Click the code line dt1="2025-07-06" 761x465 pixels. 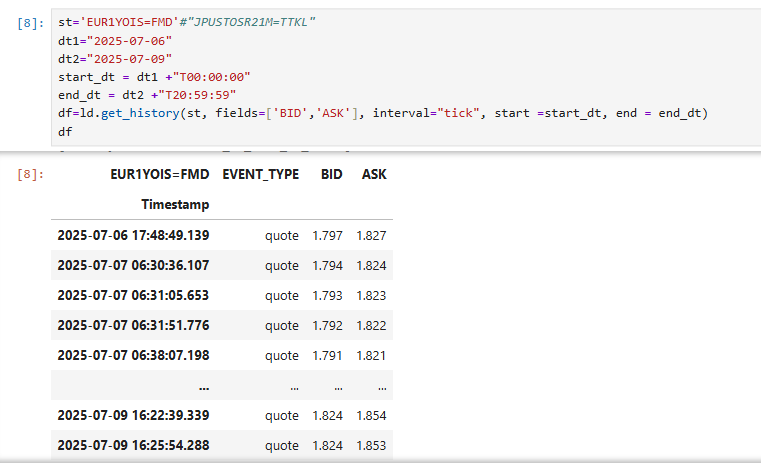[x=115, y=41]
